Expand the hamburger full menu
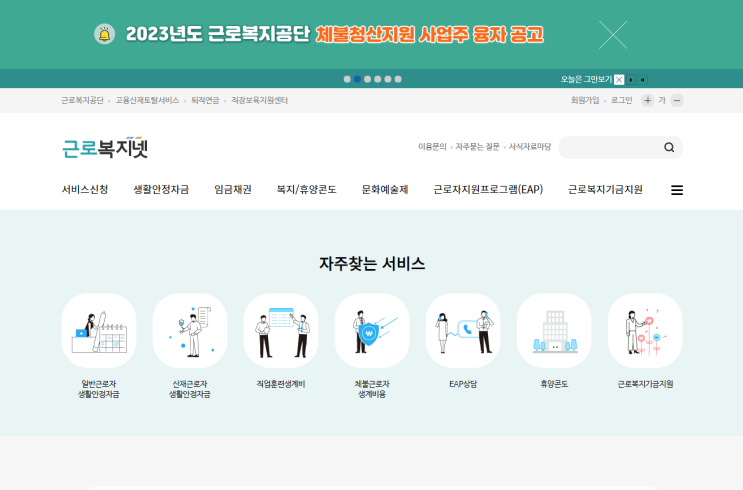 point(677,190)
